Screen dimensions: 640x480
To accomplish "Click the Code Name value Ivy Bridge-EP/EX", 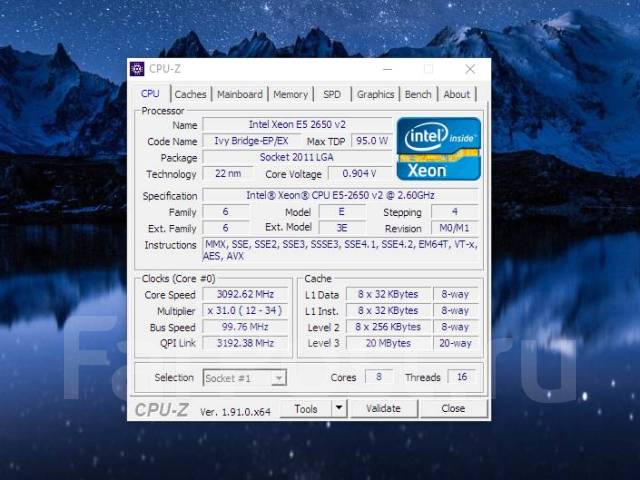I will pos(251,141).
